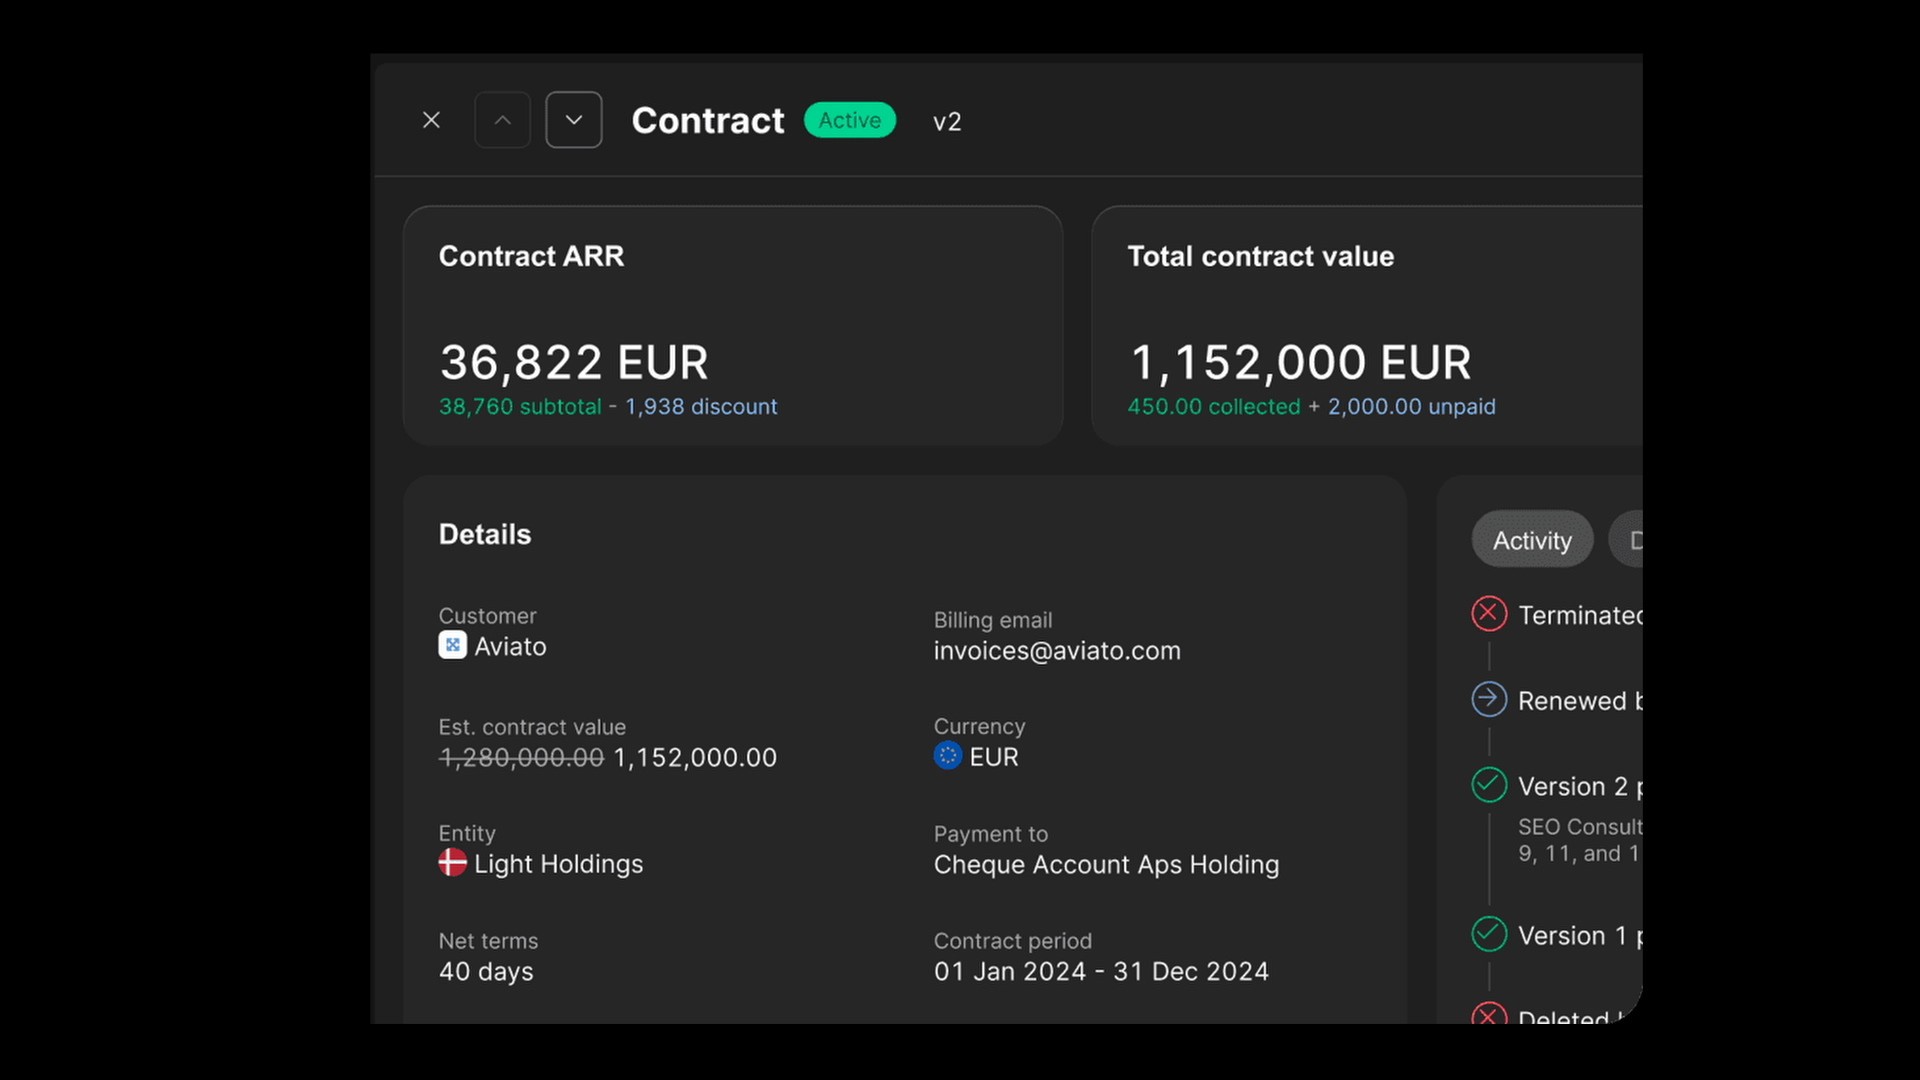
Task: Open the Aviato customer link
Action: (510, 647)
